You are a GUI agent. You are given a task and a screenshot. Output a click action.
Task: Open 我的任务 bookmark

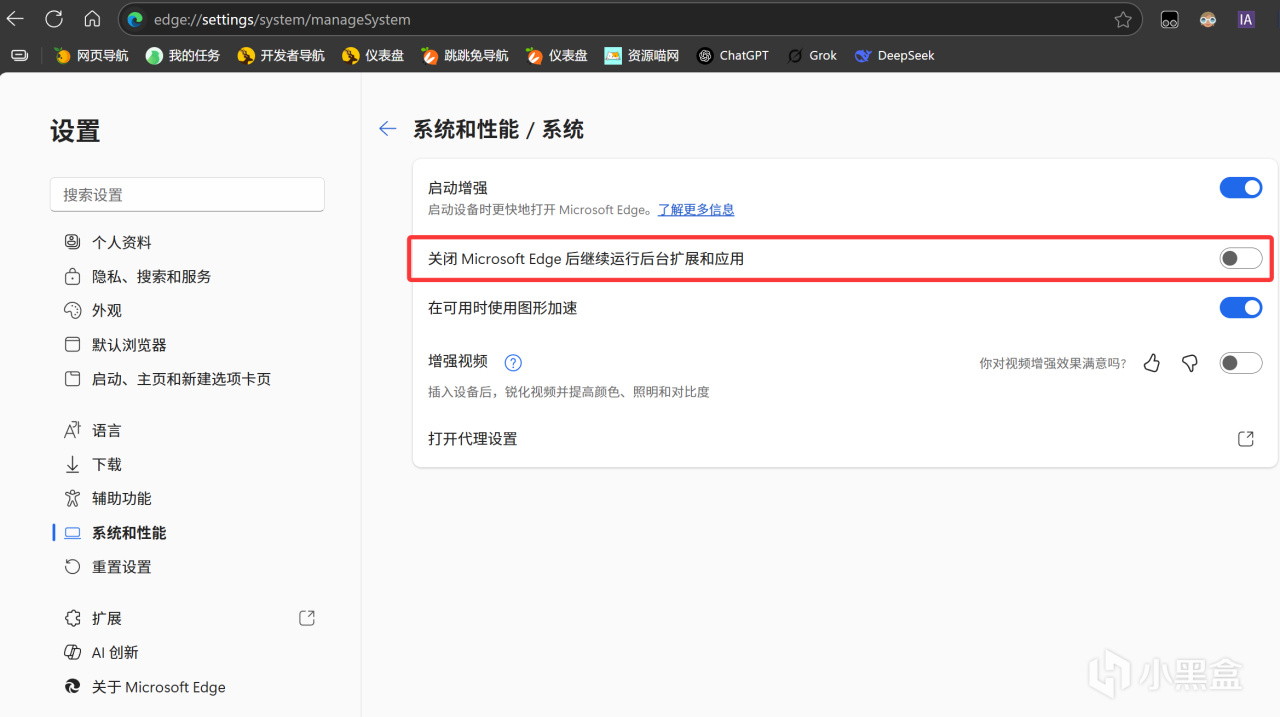183,55
